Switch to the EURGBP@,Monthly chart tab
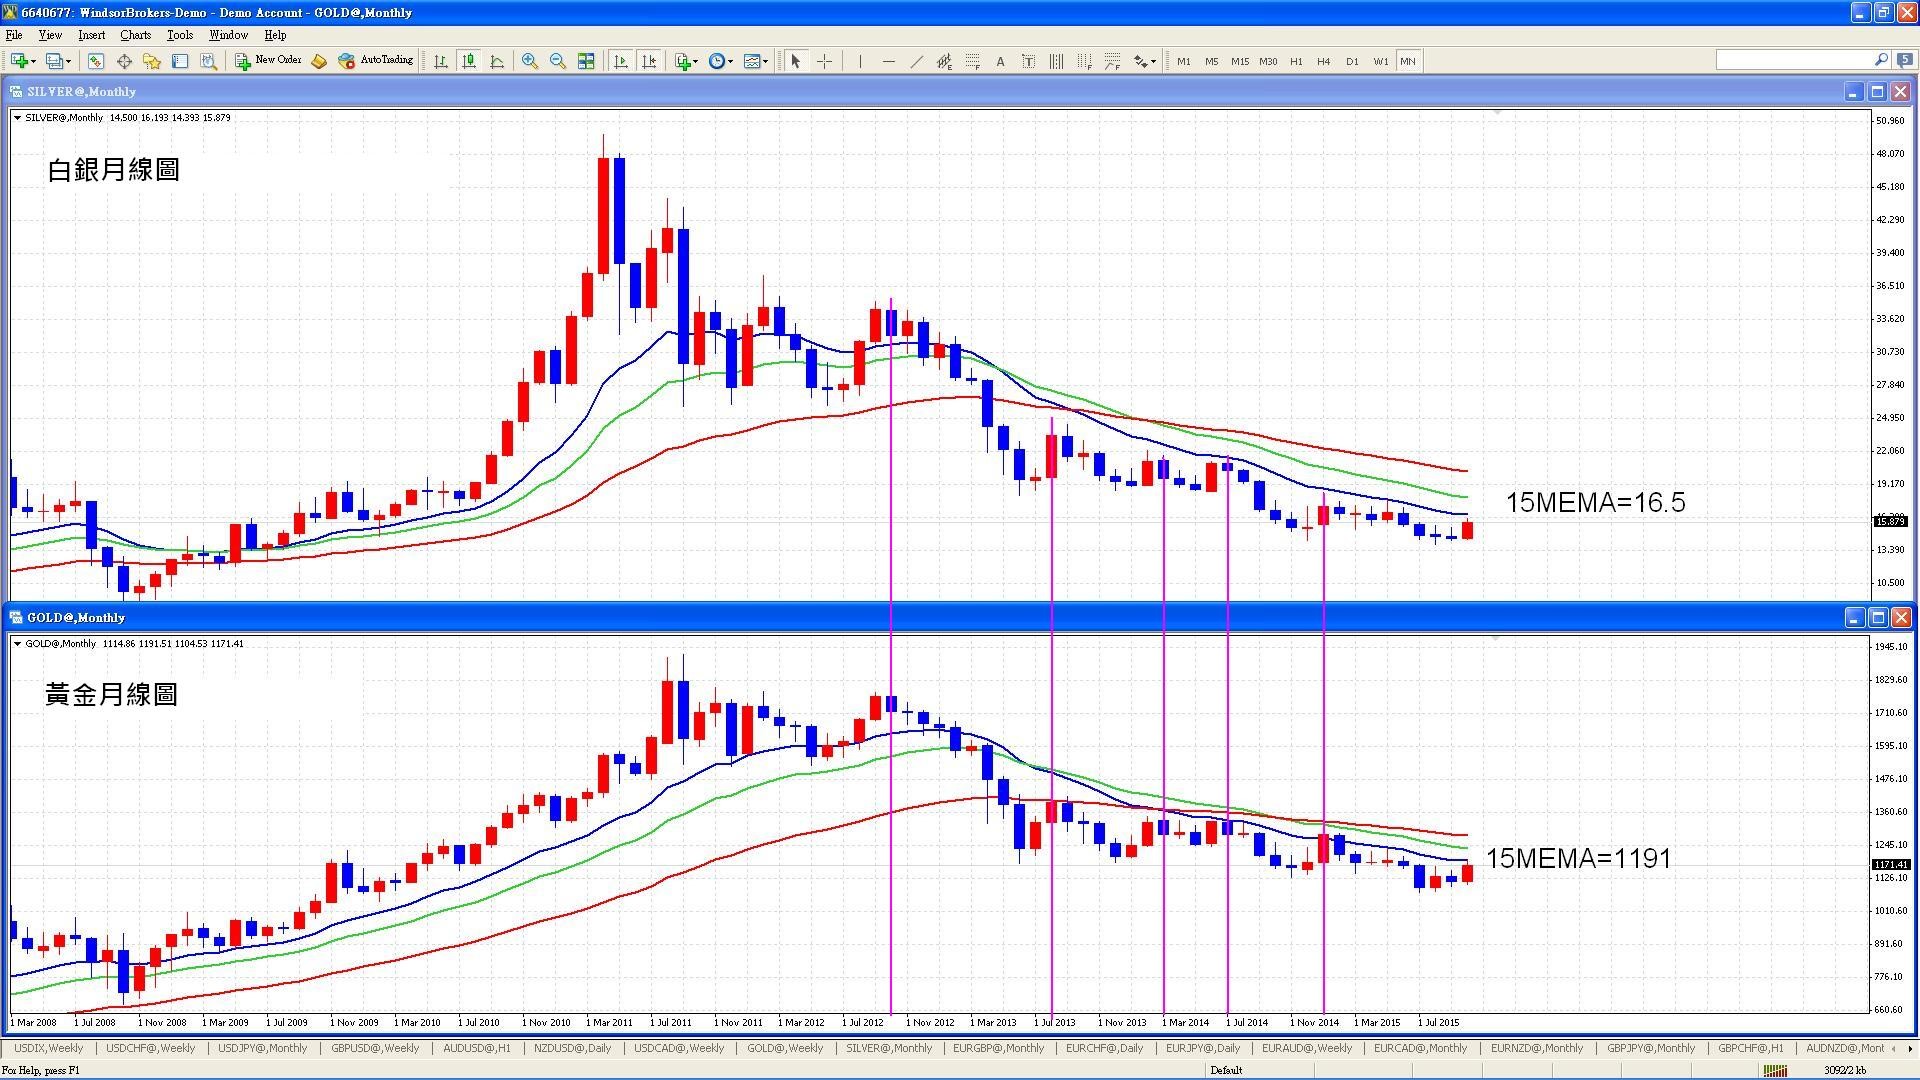This screenshot has height=1080, width=1920. click(x=998, y=1048)
